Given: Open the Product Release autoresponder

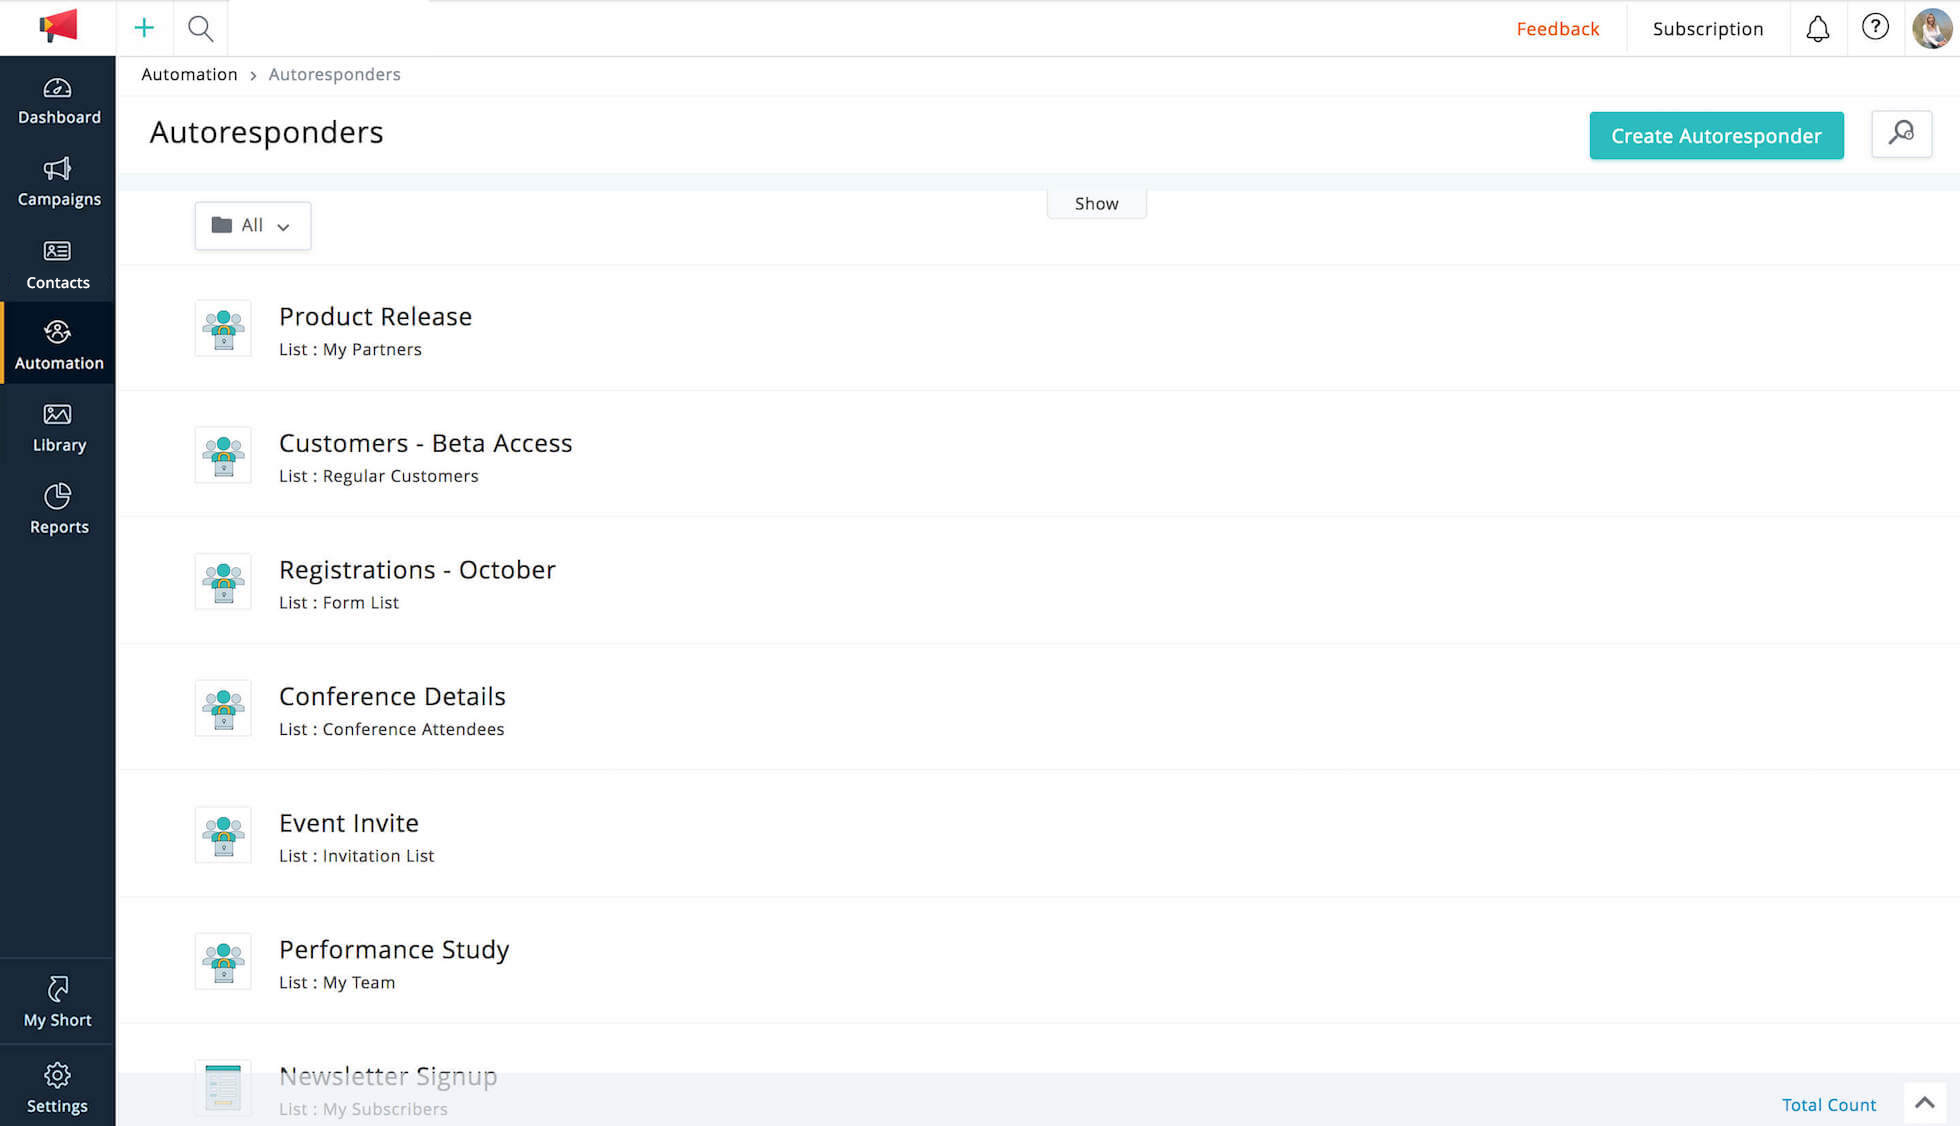Looking at the screenshot, I should pyautogui.click(x=375, y=316).
